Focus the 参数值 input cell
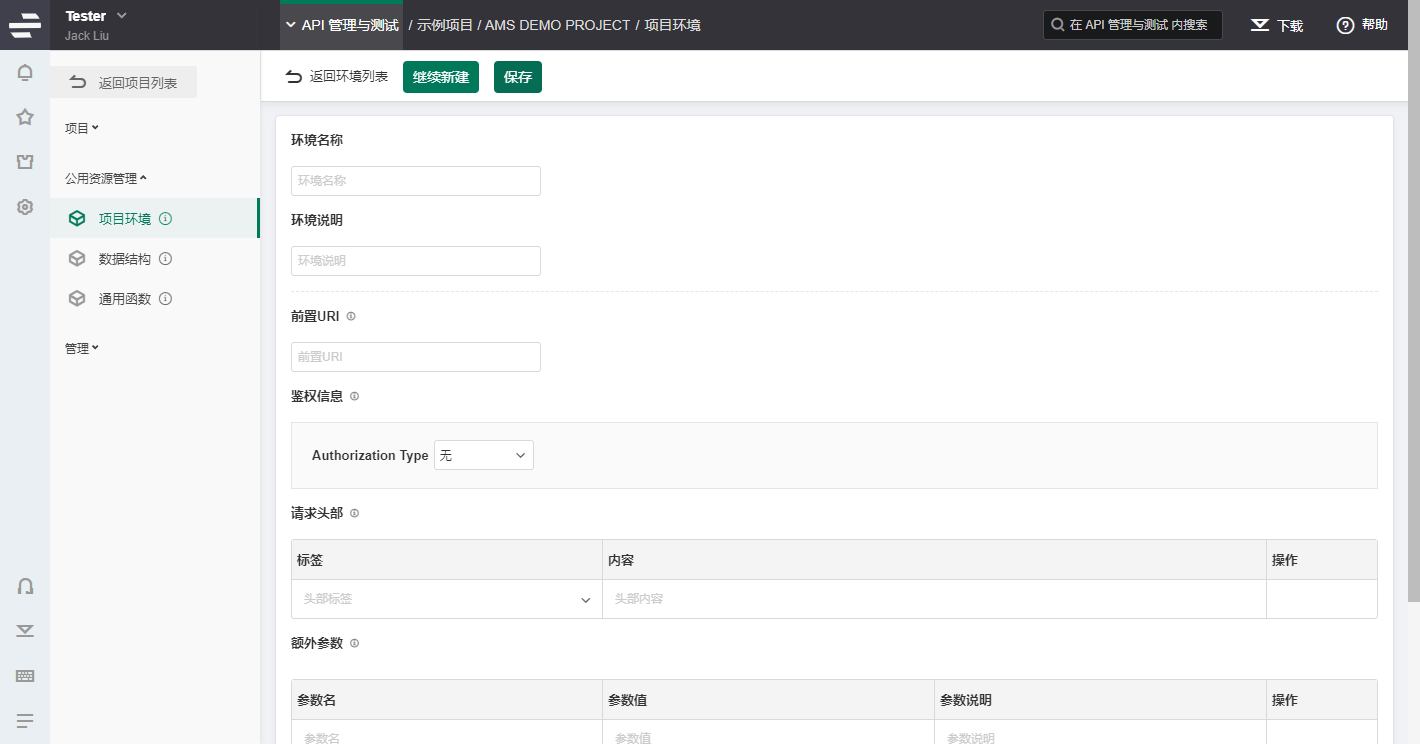This screenshot has width=1420, height=744. click(x=768, y=733)
